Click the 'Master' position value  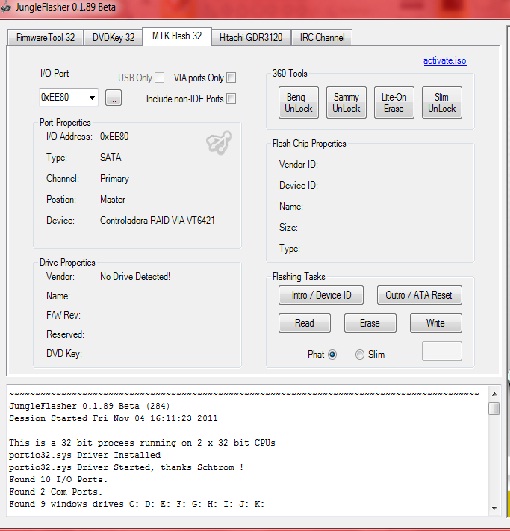(113, 199)
